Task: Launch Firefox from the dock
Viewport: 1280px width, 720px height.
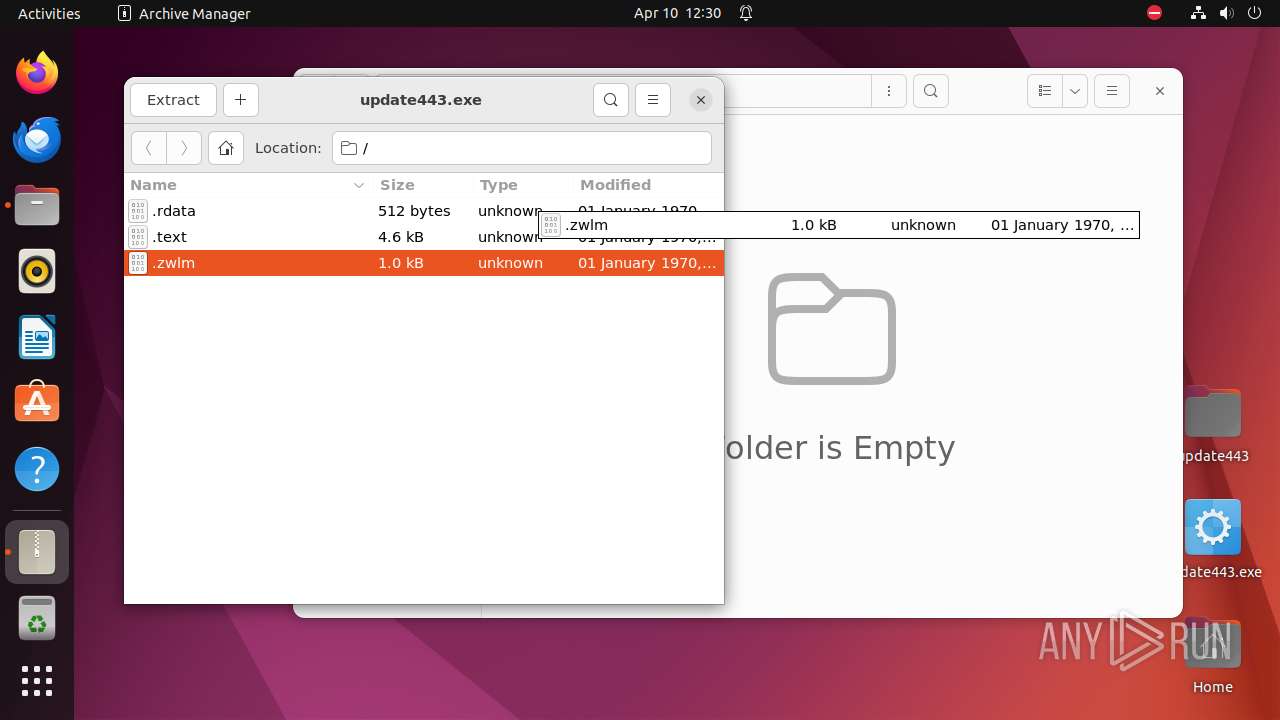Action: (37, 73)
